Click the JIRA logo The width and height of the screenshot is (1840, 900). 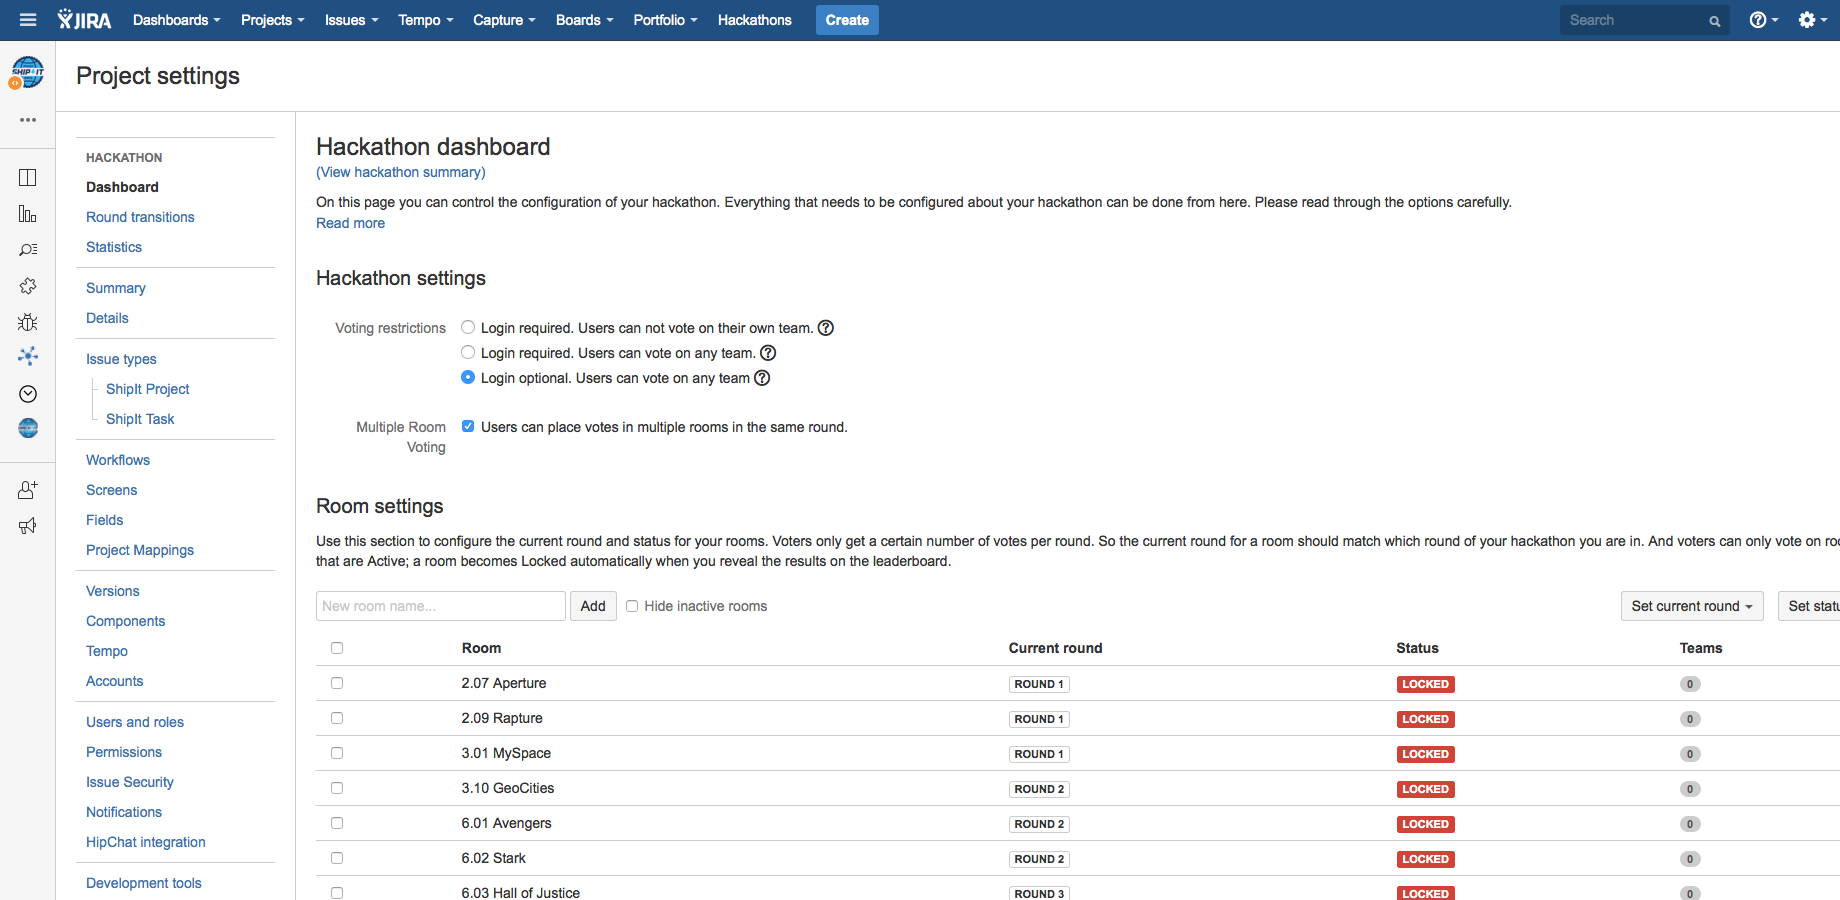tap(84, 20)
